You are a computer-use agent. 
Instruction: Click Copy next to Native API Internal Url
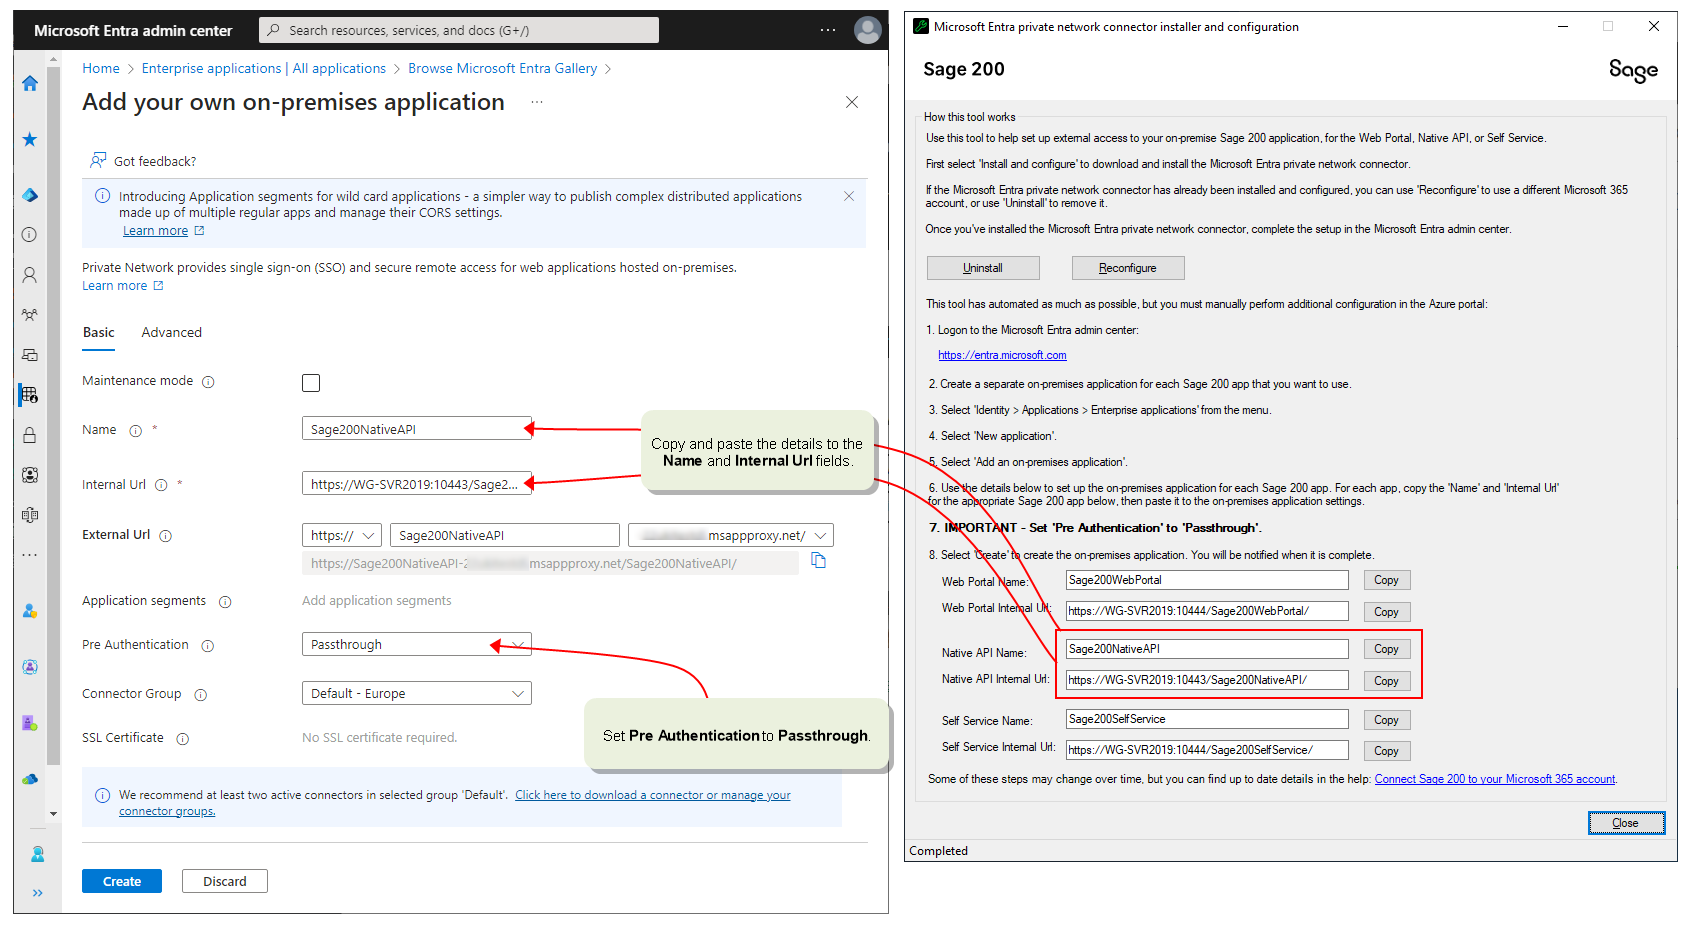[1386, 680]
